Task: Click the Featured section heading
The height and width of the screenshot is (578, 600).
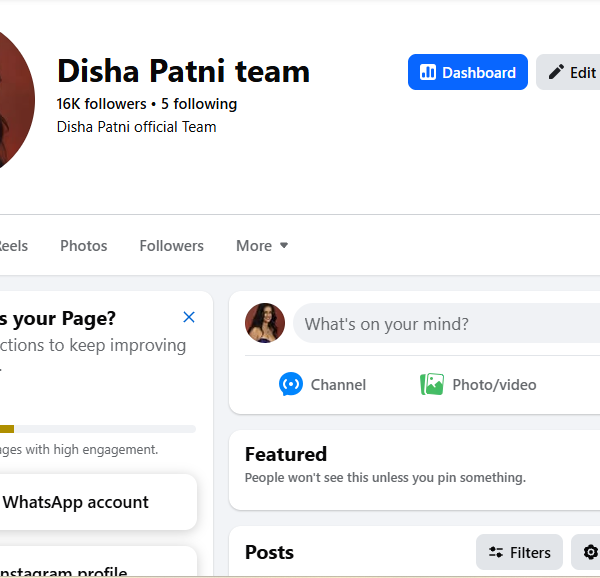Action: click(x=286, y=454)
